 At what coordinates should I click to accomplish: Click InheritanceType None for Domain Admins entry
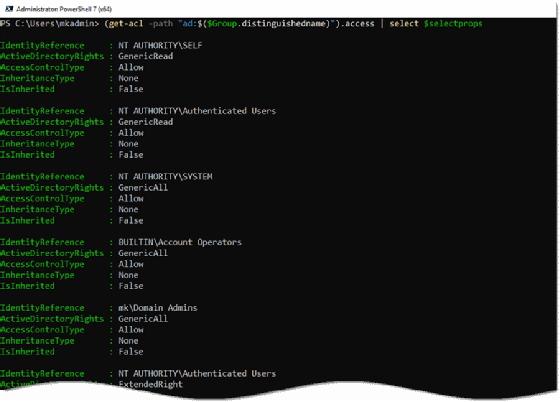click(69, 341)
